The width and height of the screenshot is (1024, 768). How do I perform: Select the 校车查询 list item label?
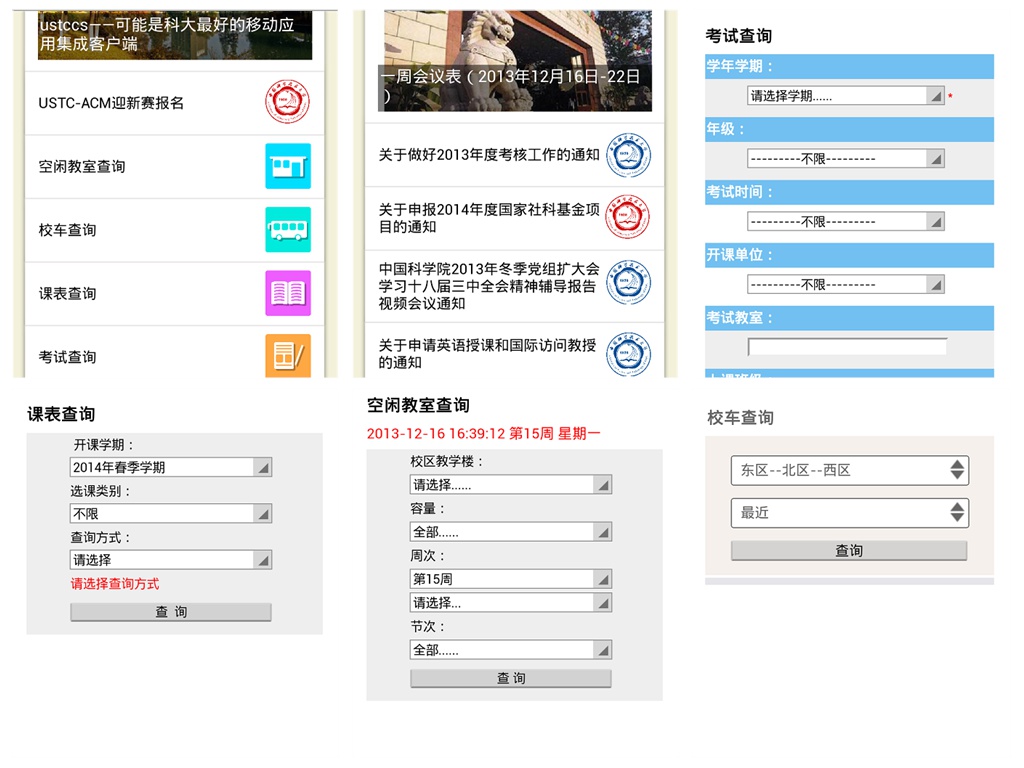(x=68, y=230)
